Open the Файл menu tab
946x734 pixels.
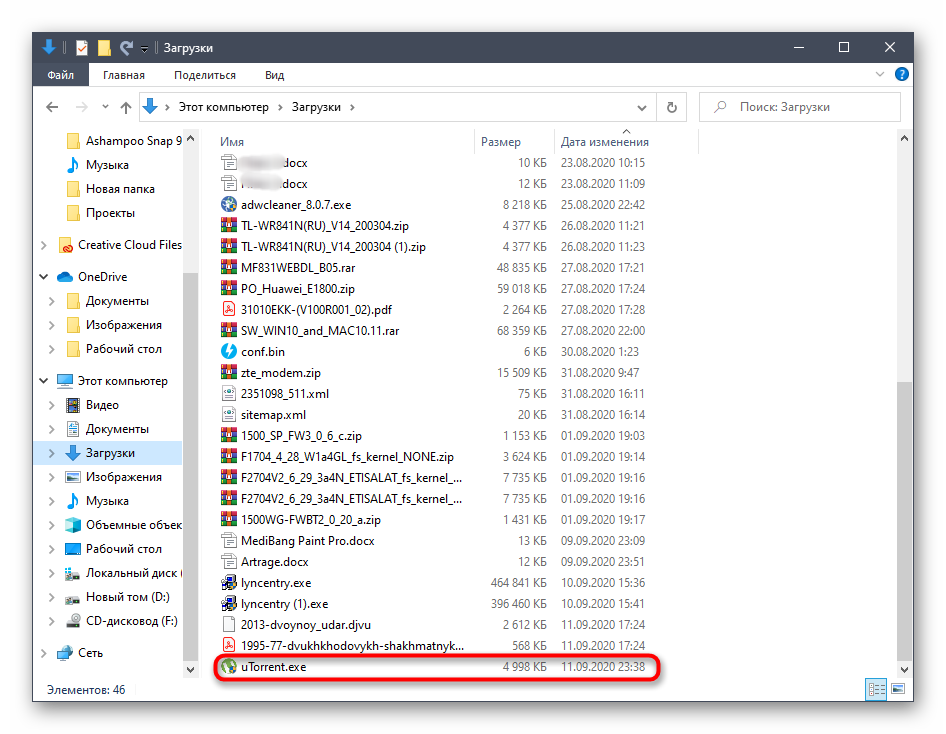coord(60,75)
